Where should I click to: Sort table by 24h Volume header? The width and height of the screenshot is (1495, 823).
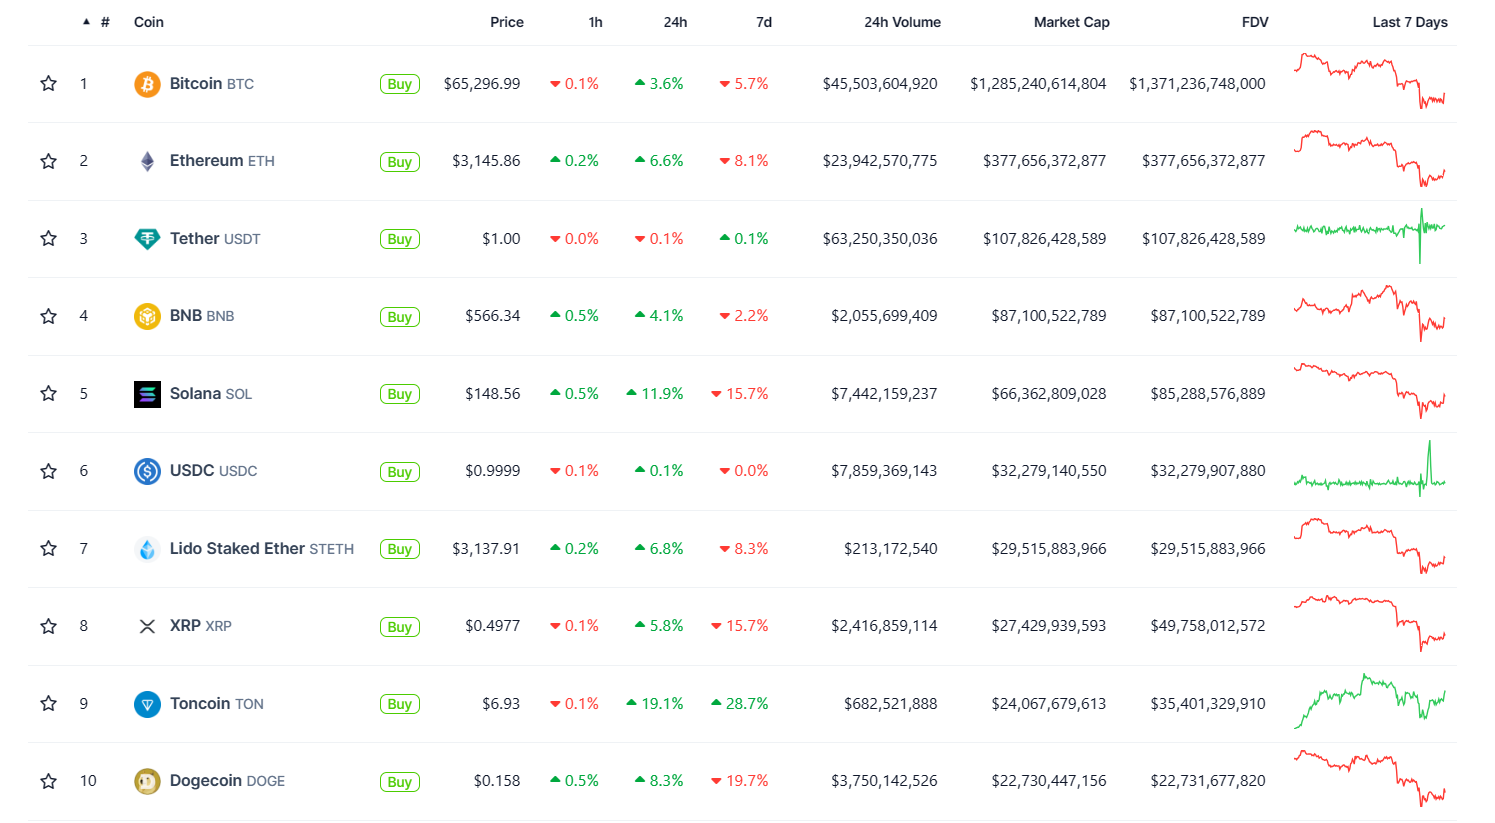point(902,22)
